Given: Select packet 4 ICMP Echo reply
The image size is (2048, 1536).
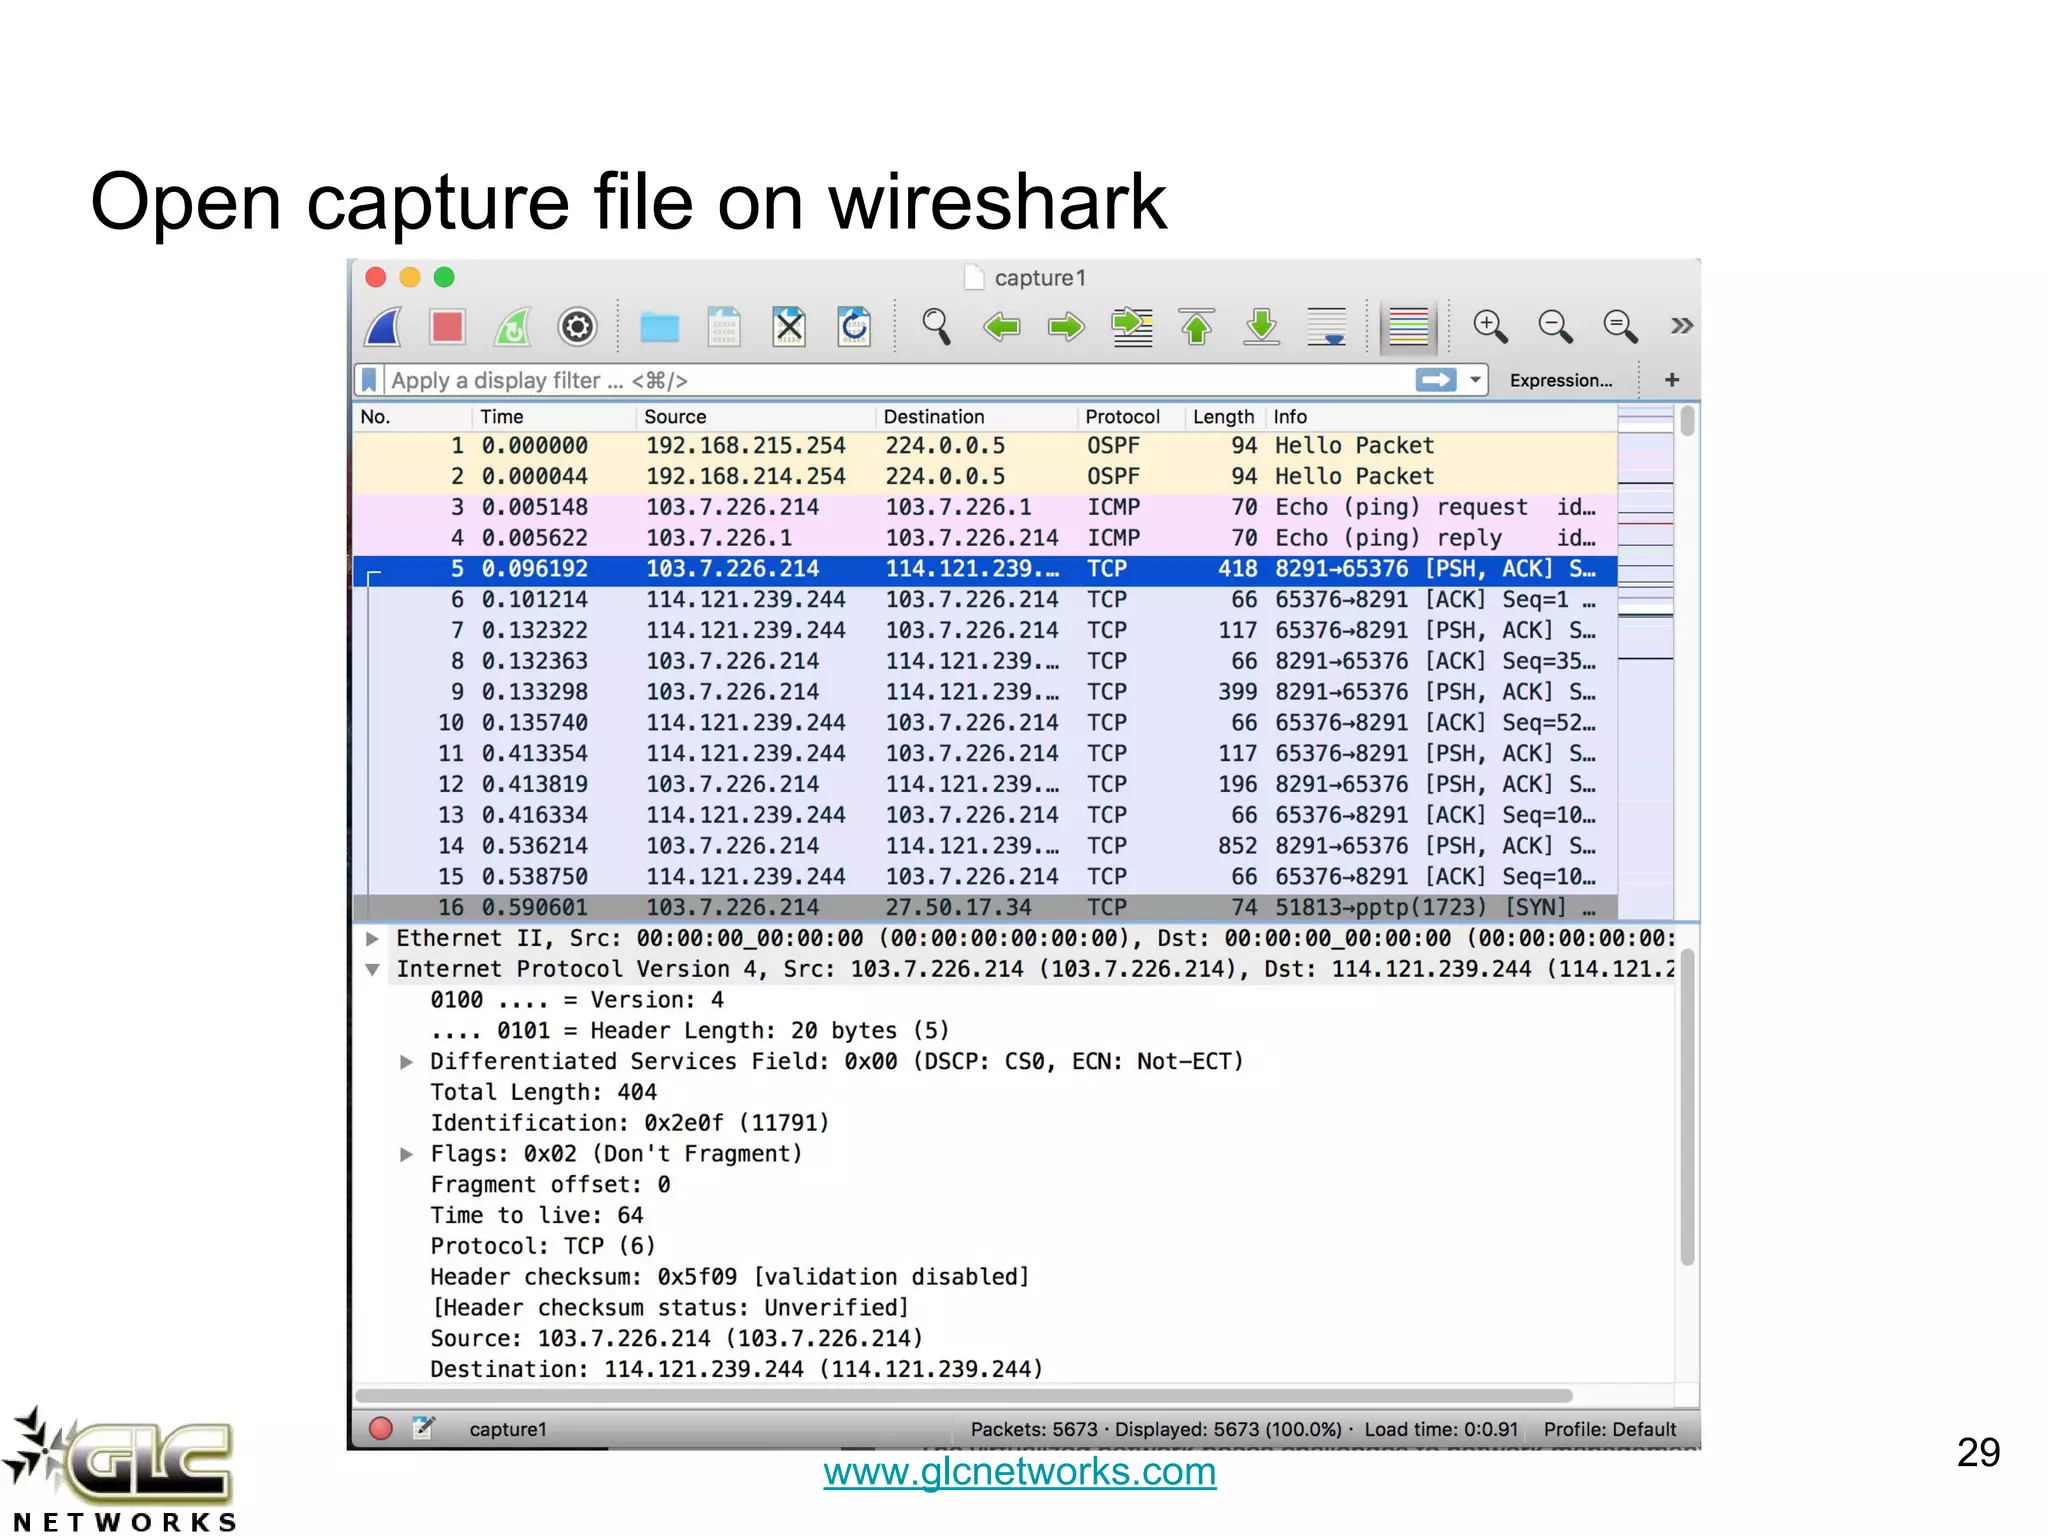Looking at the screenshot, I should click(x=985, y=538).
